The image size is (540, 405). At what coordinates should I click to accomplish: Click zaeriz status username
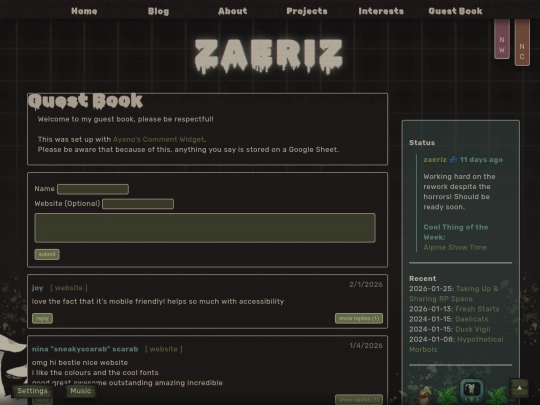pyautogui.click(x=435, y=160)
